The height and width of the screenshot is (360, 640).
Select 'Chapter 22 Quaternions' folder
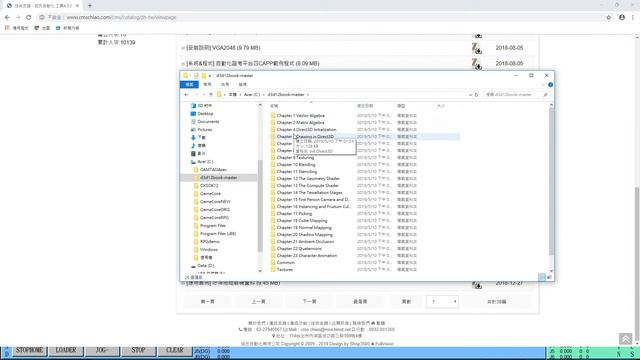(x=296, y=249)
